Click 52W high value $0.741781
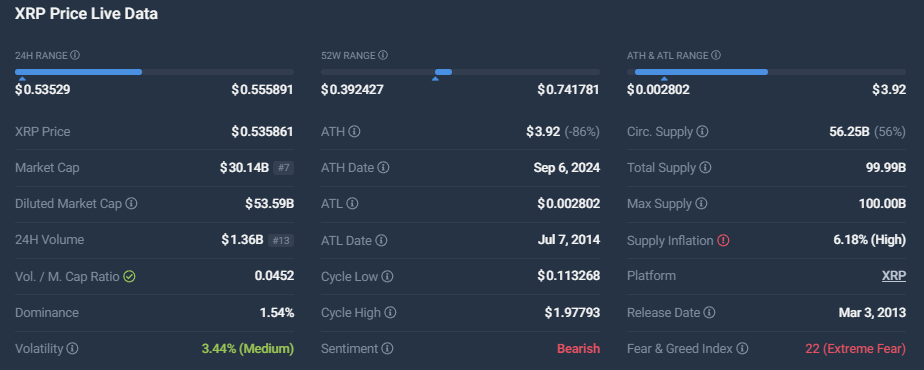 tap(569, 90)
